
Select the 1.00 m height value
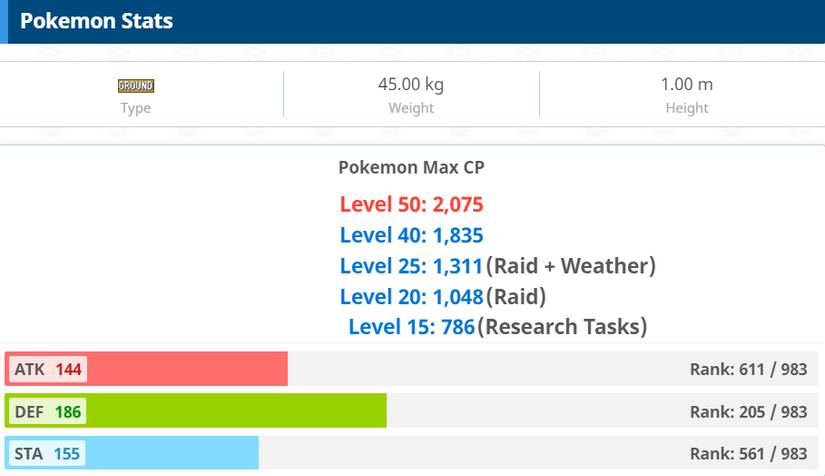[x=687, y=84]
